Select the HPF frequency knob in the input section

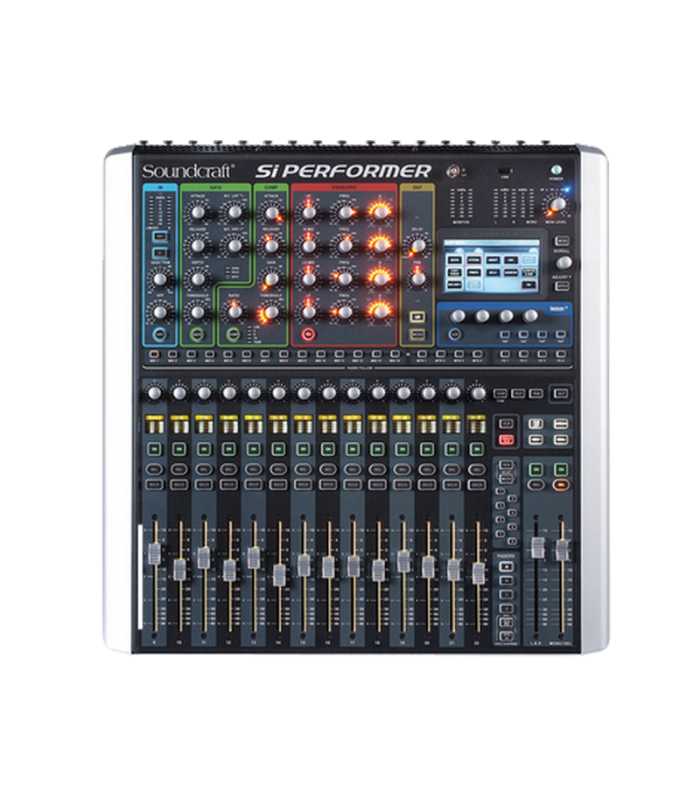(160, 311)
